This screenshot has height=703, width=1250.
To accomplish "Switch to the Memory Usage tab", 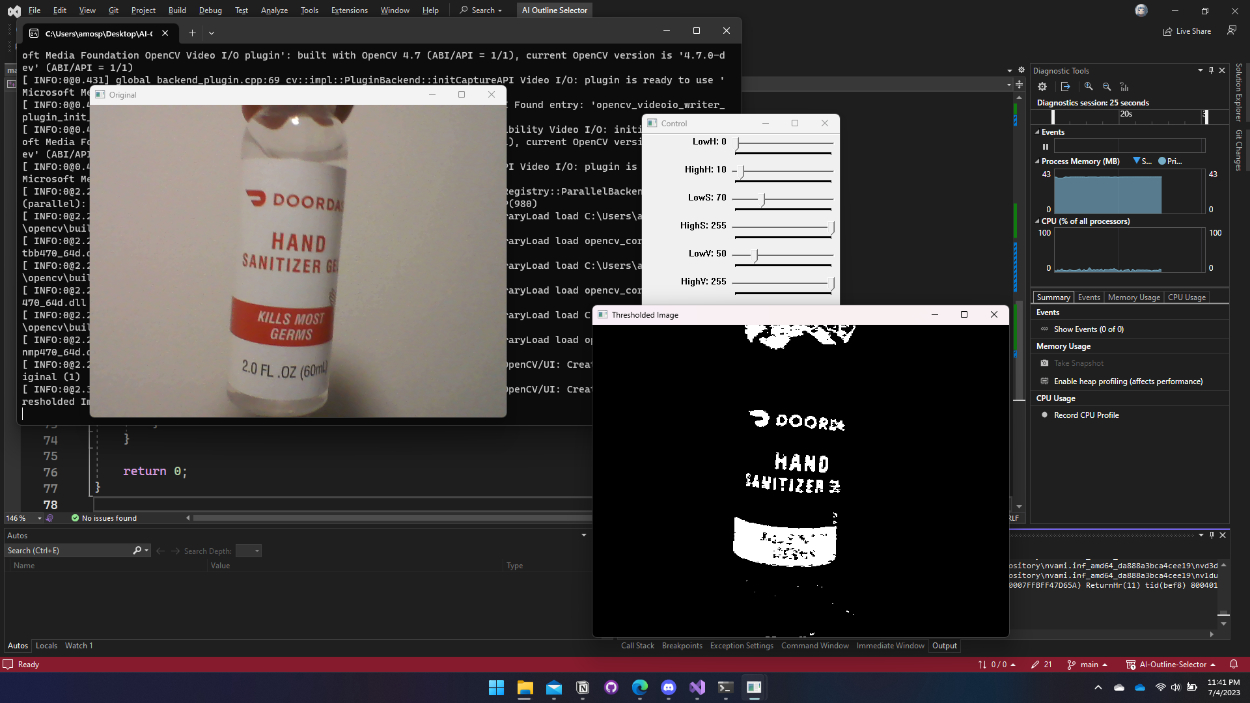I will (1133, 297).
